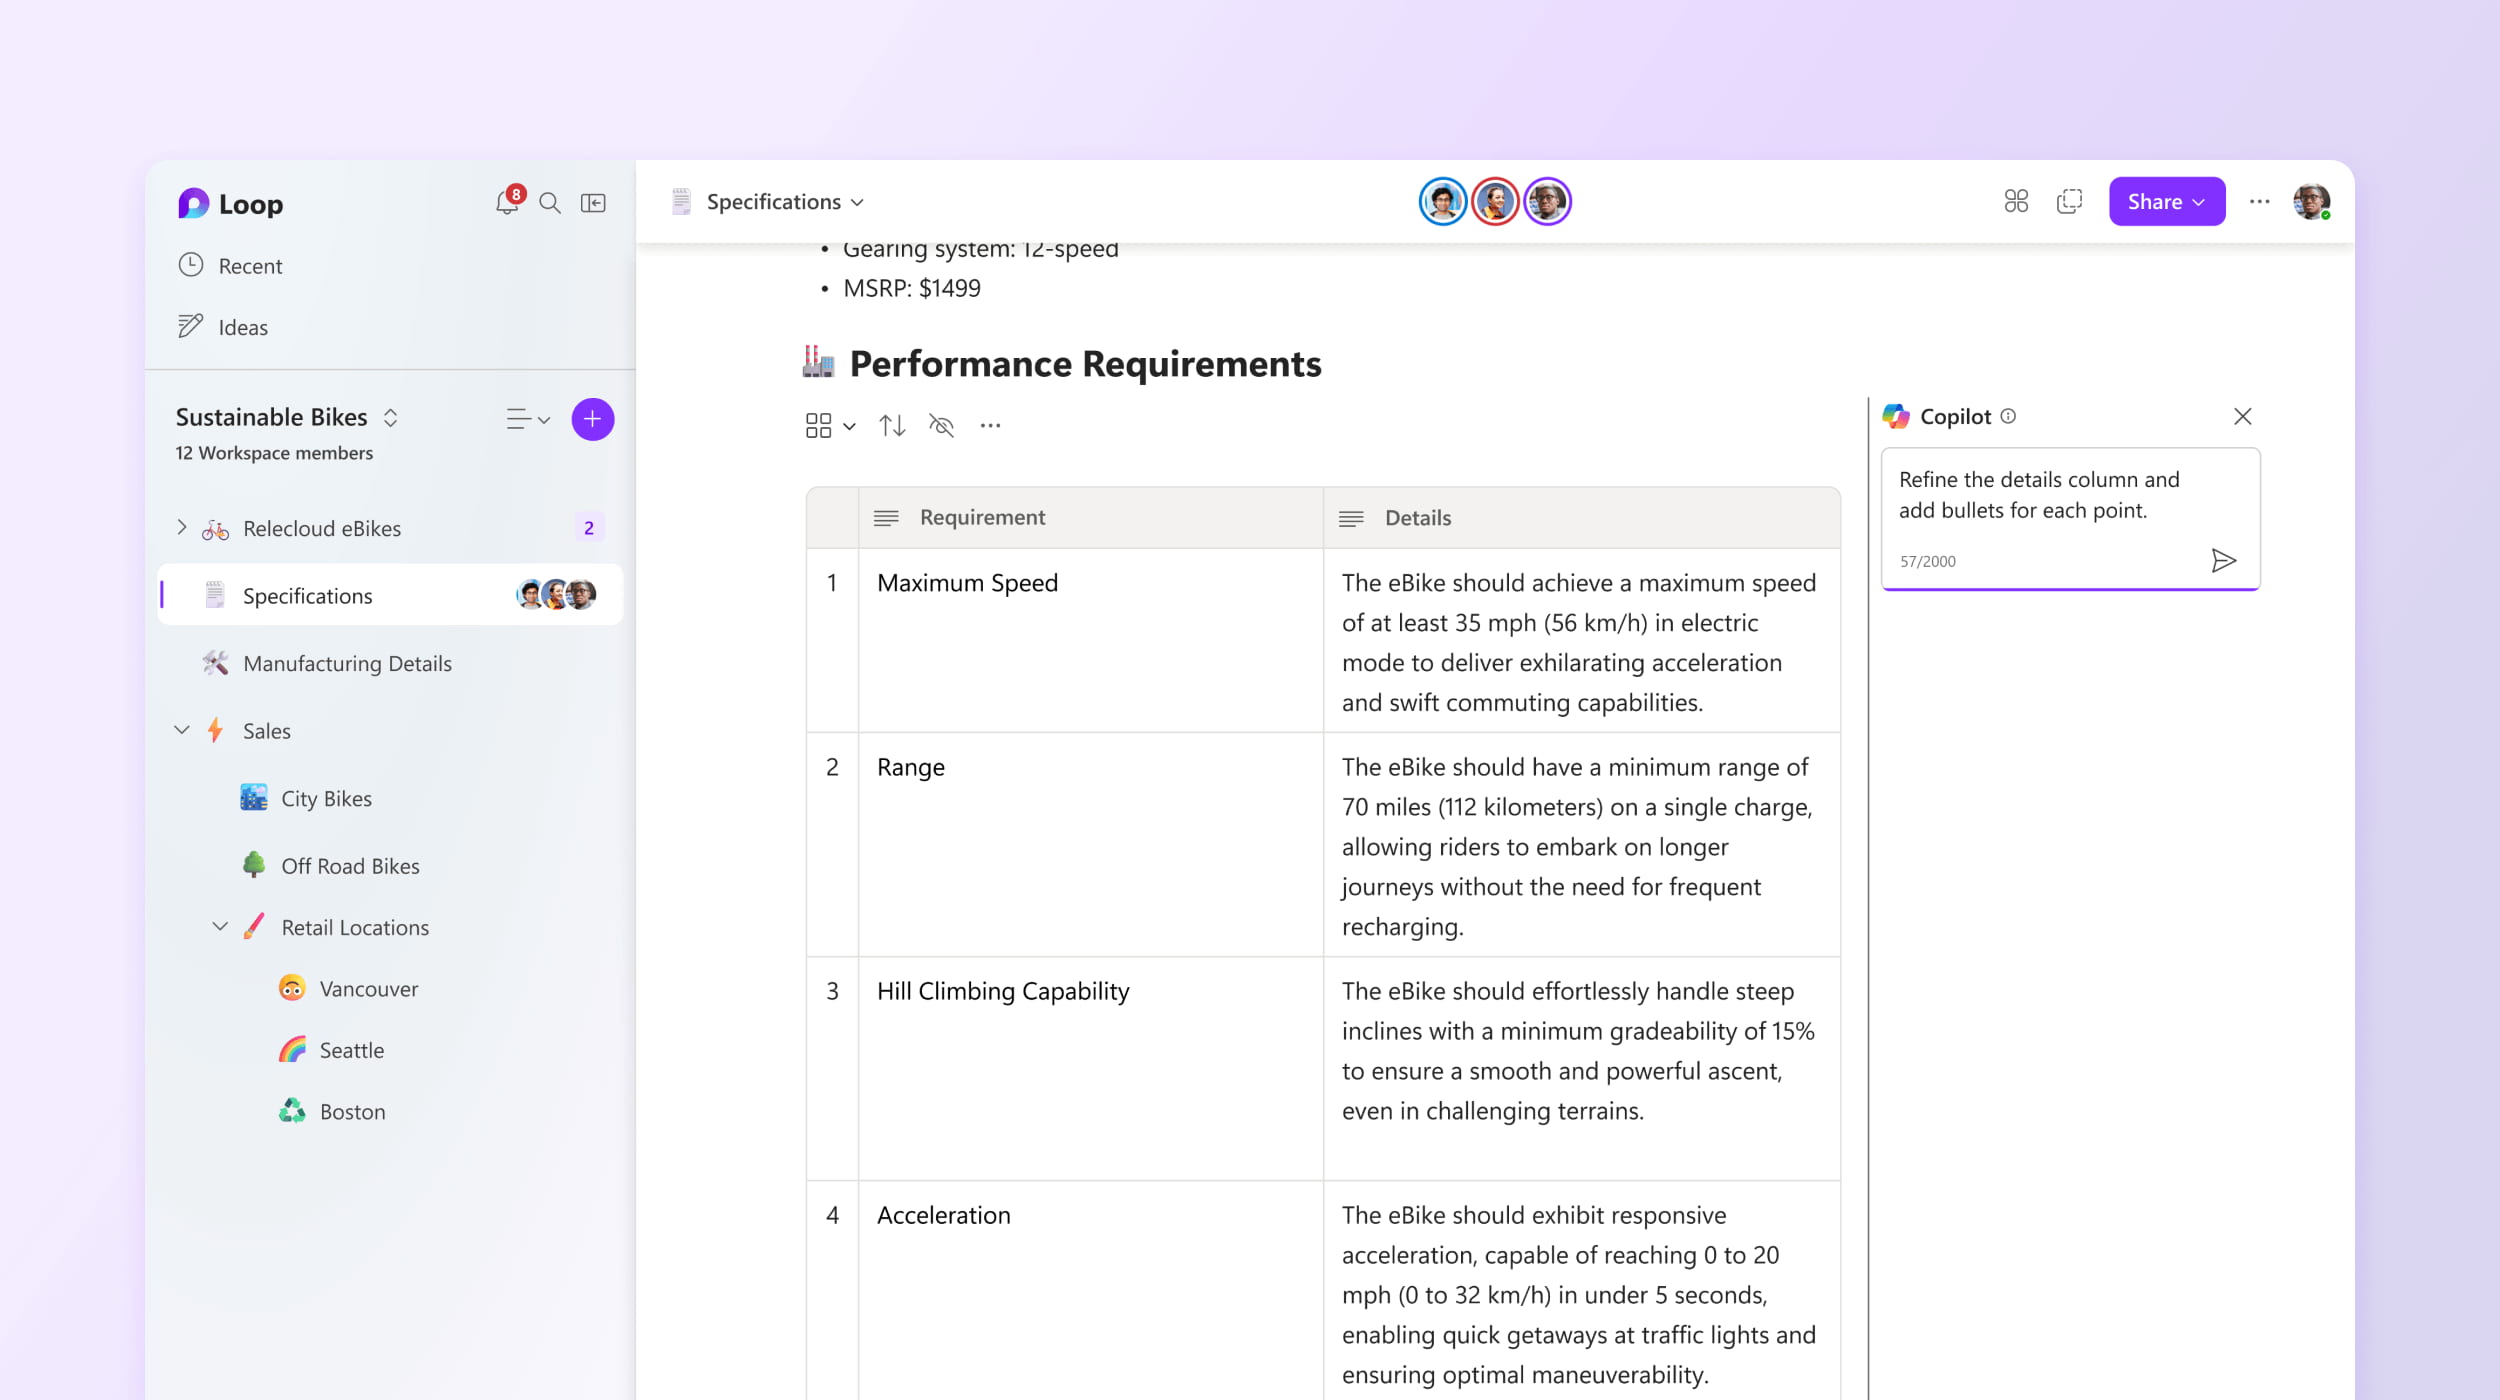This screenshot has width=2500, height=1400.
Task: Click the table sort arrows icon
Action: [892, 426]
